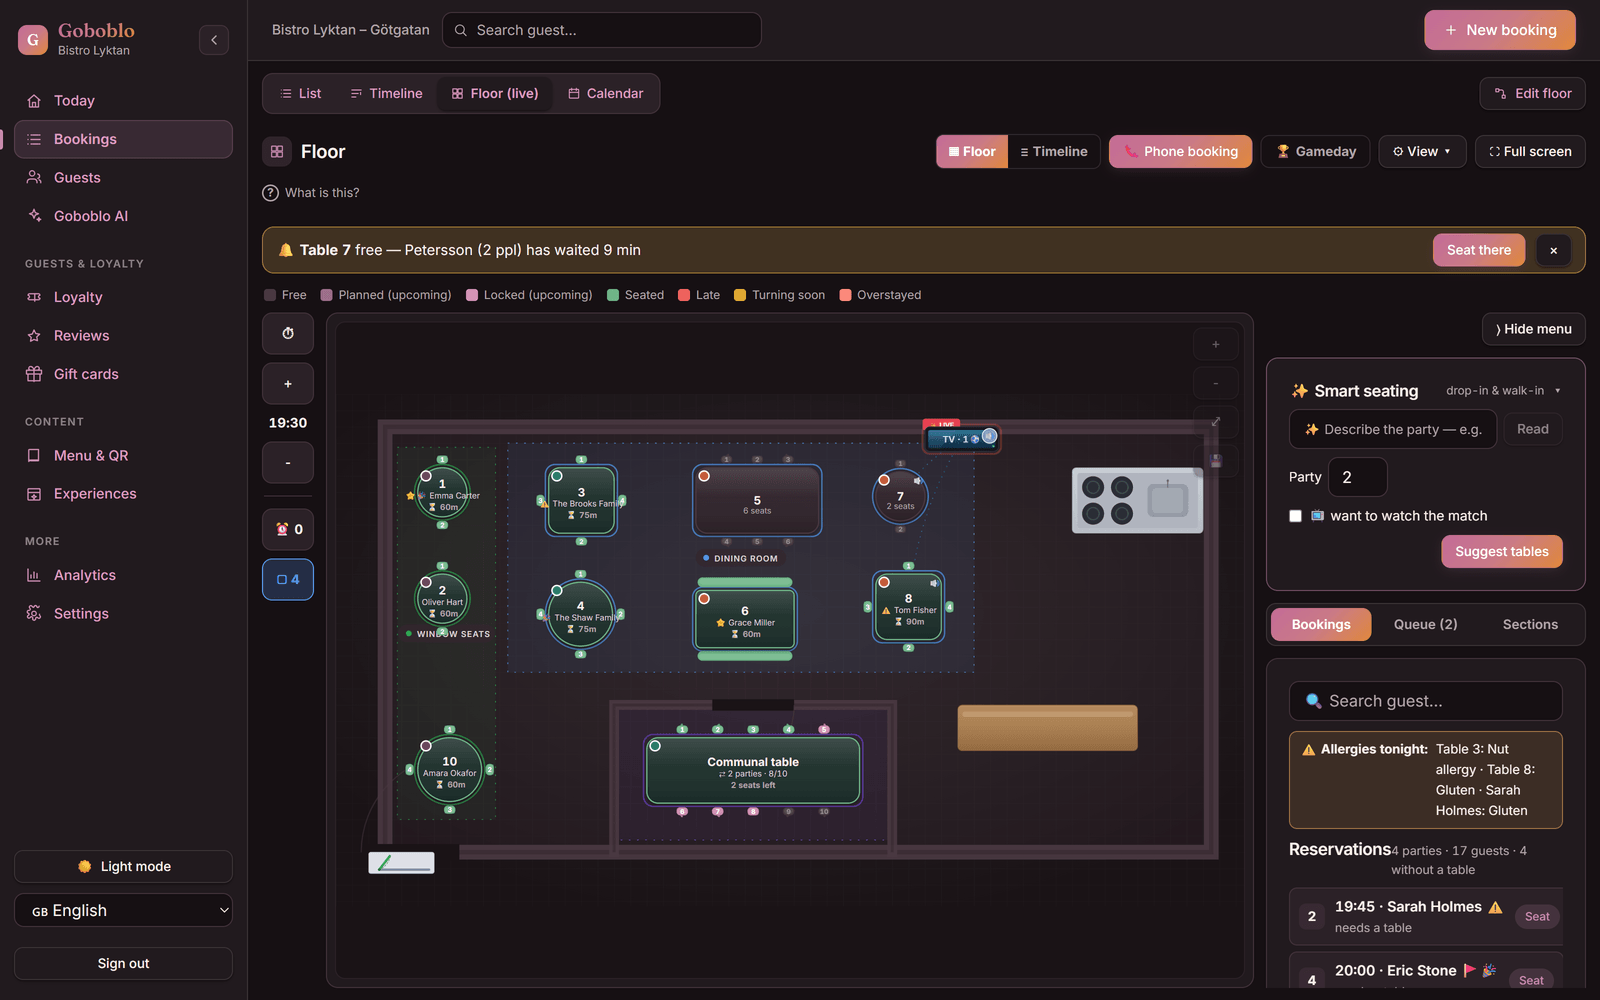Click the TV 1 live marker
The height and width of the screenshot is (1000, 1600).
point(961,438)
